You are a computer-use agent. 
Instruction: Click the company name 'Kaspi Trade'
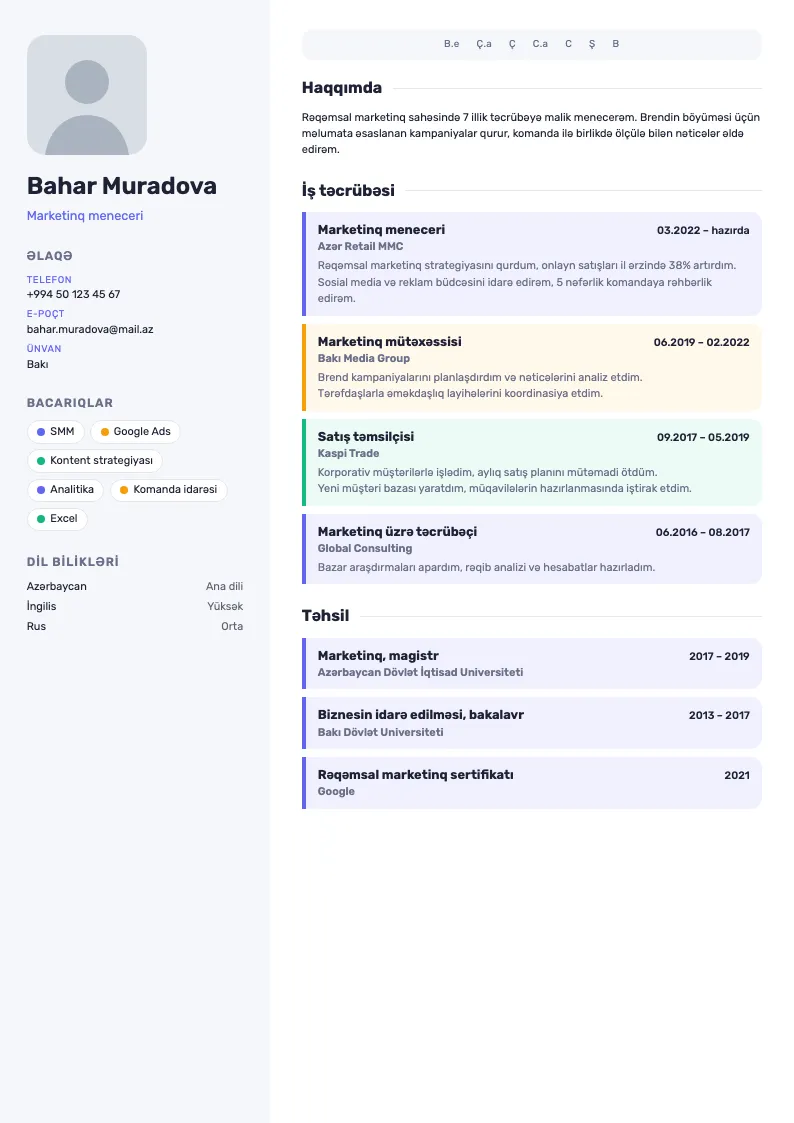pyautogui.click(x=349, y=453)
